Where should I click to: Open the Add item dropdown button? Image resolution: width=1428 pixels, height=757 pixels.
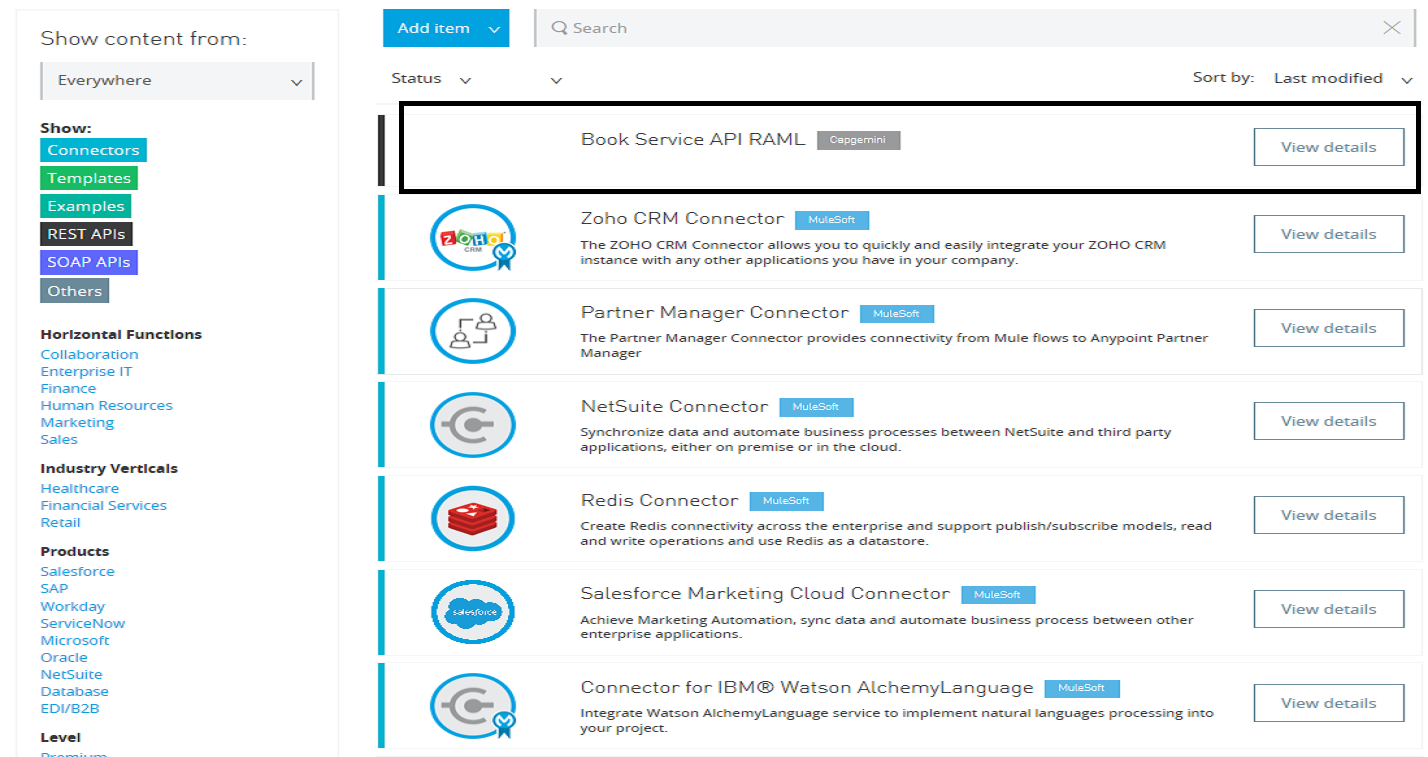[x=445, y=28]
